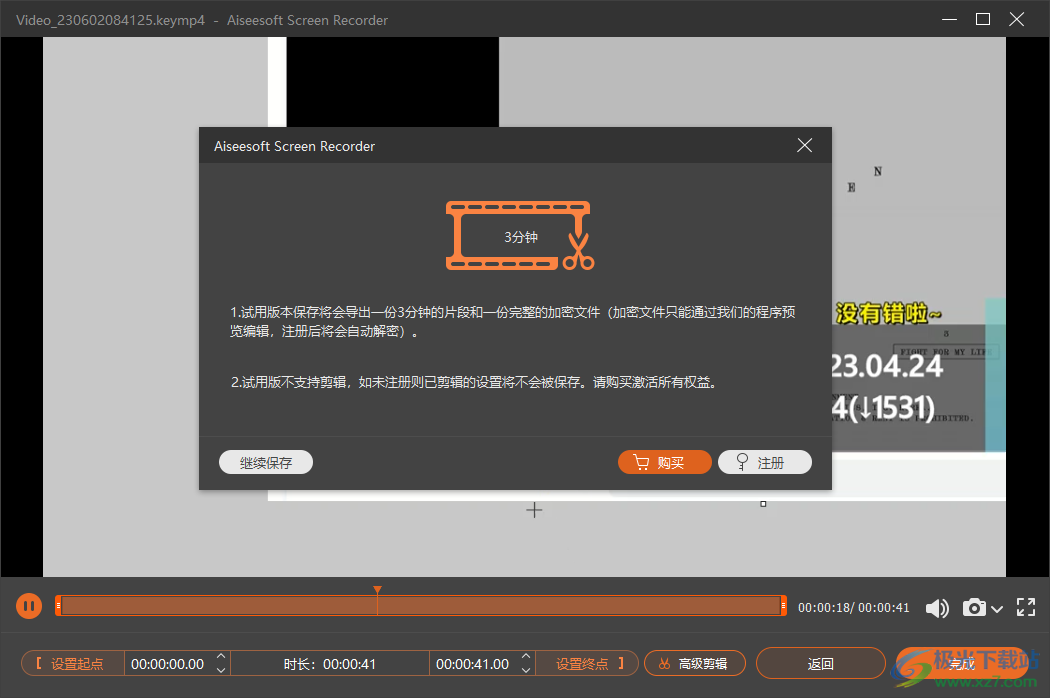The width and height of the screenshot is (1050, 698).
Task: Take a snapshot with the camera icon
Action: 974,608
